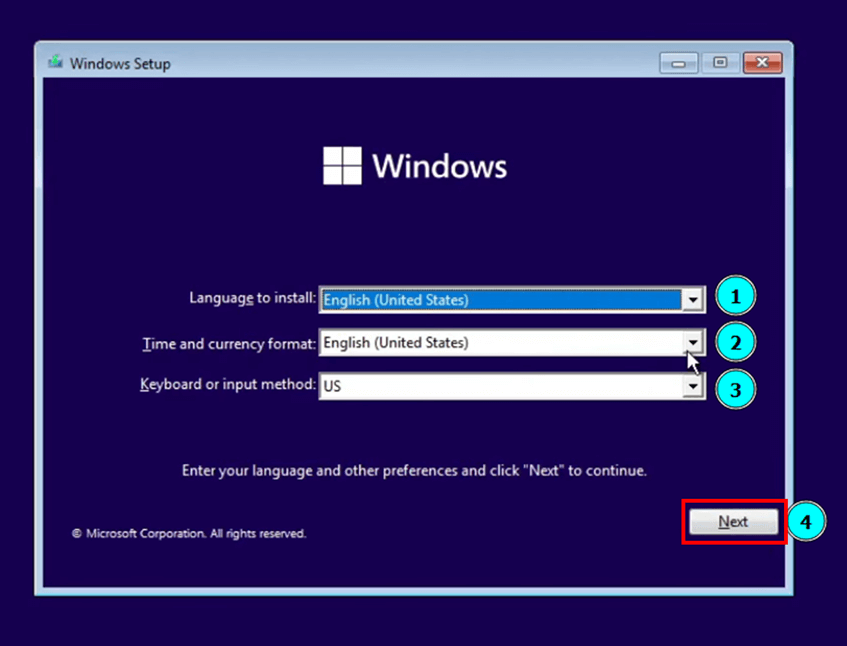Select the cyan callout marker numbered 3

pyautogui.click(x=736, y=389)
